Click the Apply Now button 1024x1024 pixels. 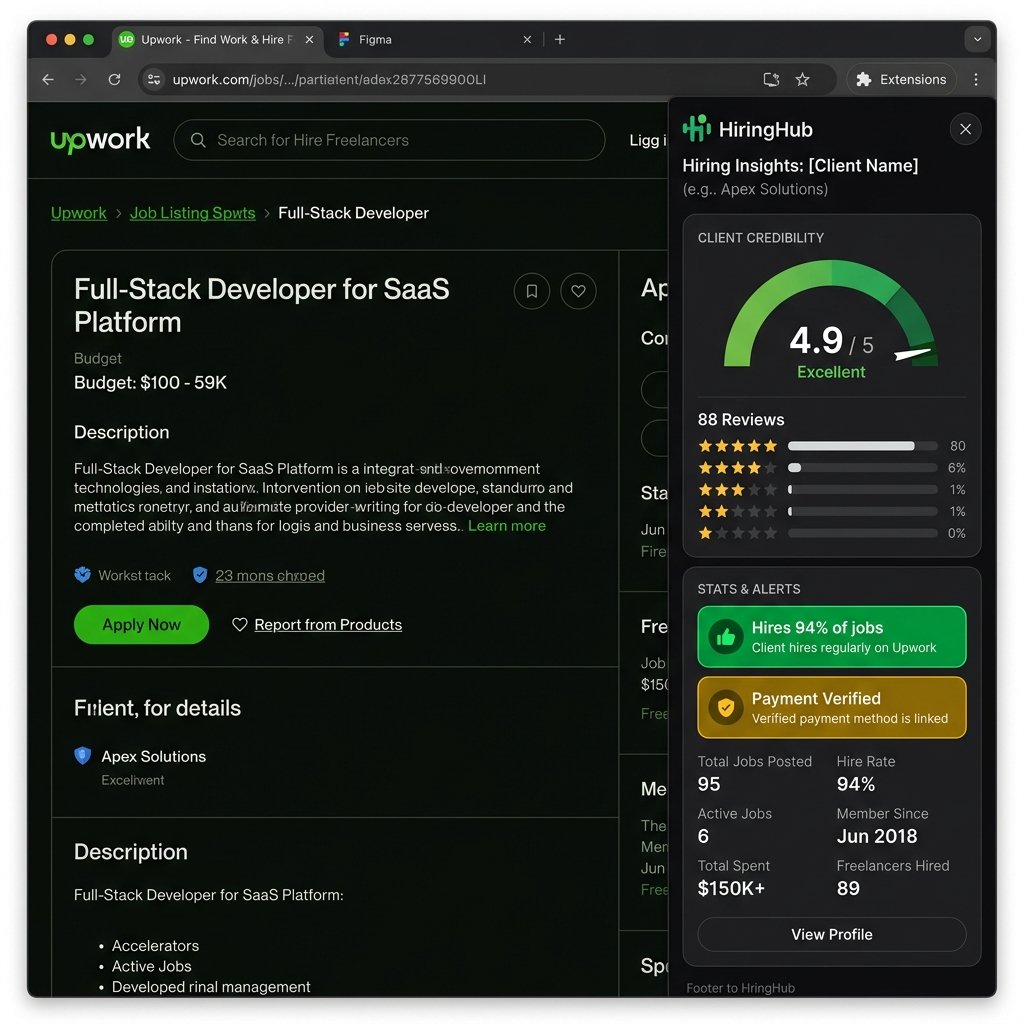pos(141,624)
